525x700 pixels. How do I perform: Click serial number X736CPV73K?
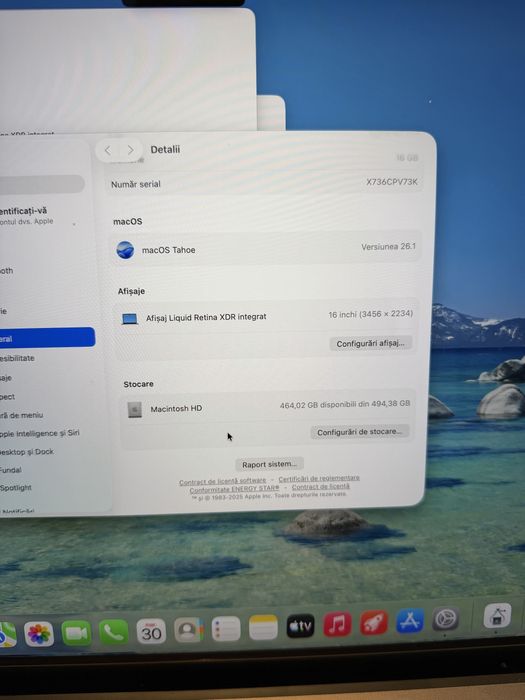(x=392, y=182)
